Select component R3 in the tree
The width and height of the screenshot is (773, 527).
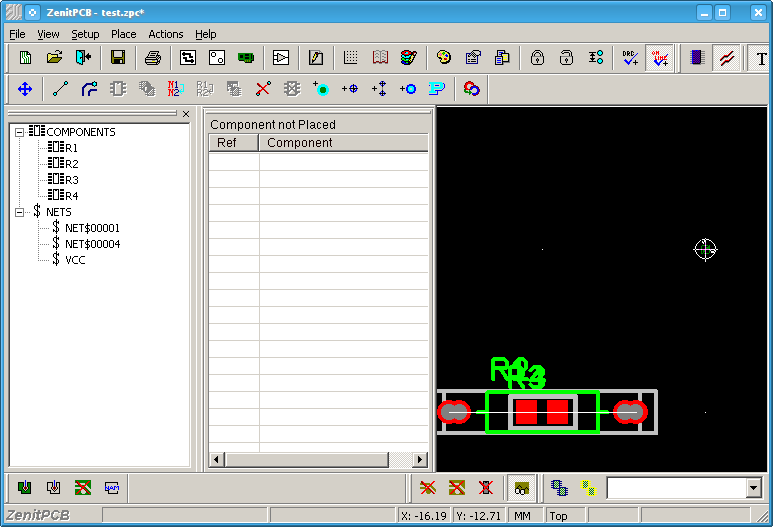pos(71,179)
